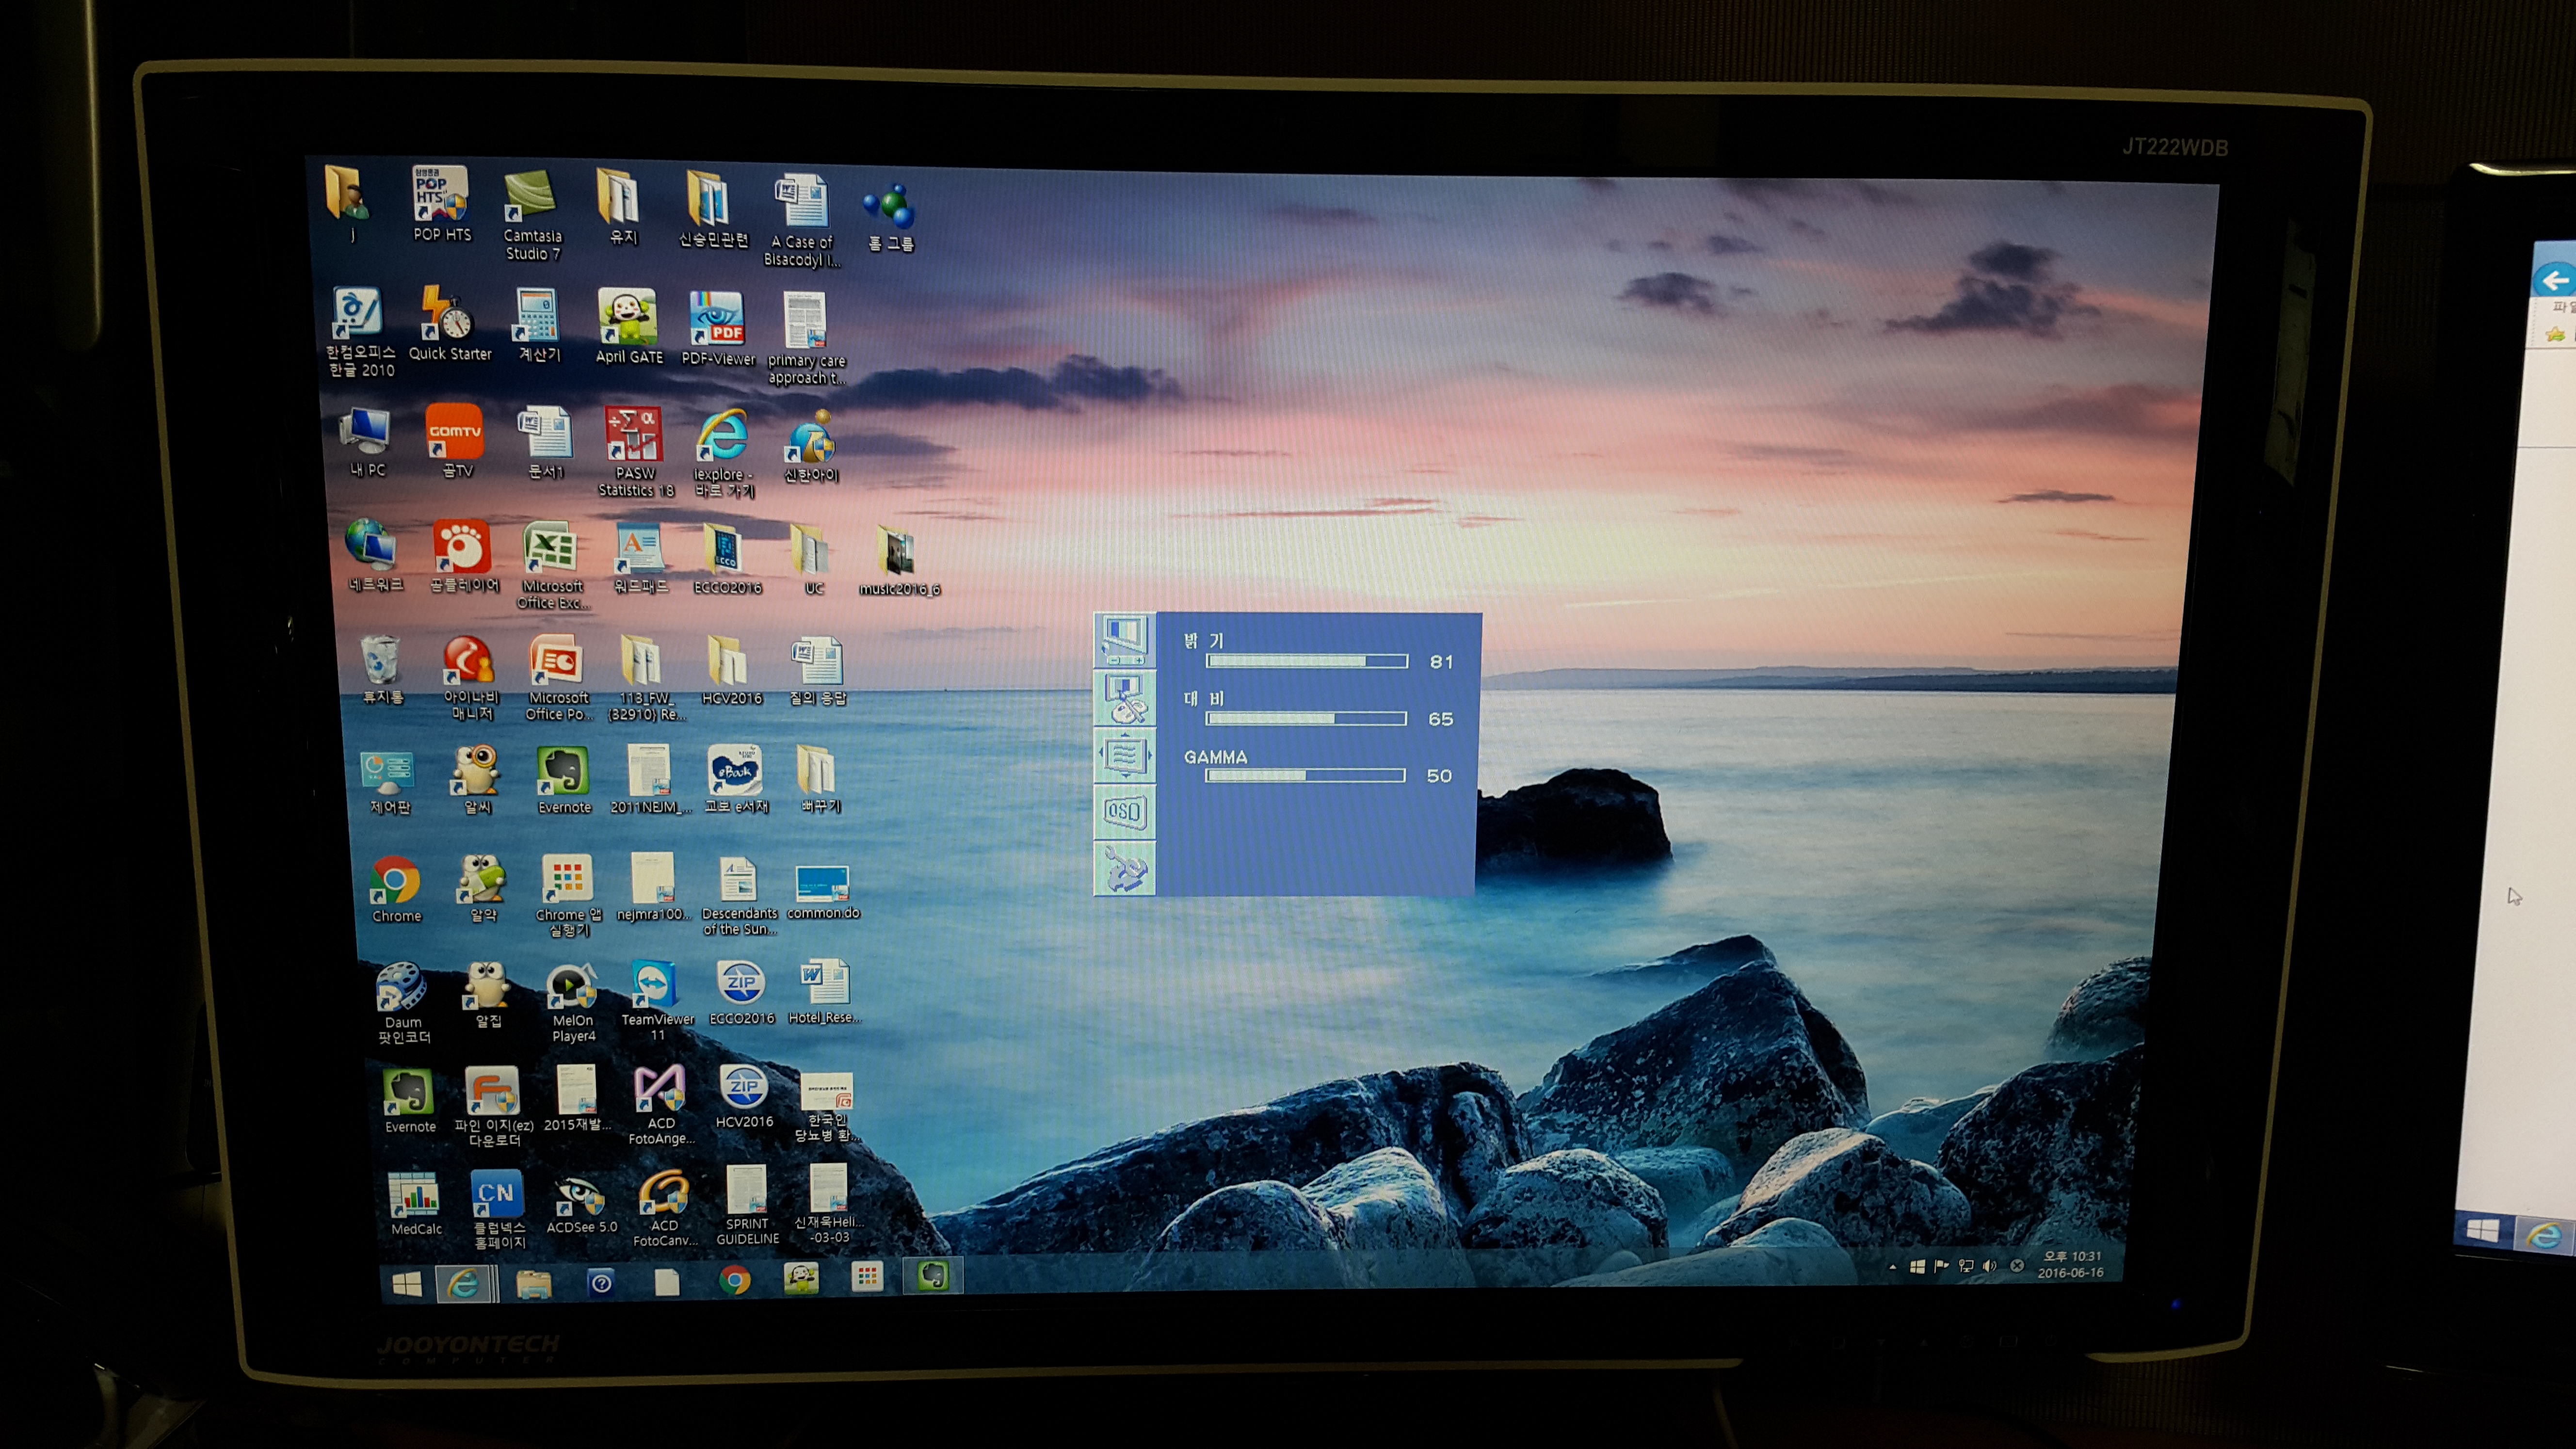Open Microsoft Office Excel shortcut
Viewport: 2576px width, 1449px height.
[x=552, y=565]
